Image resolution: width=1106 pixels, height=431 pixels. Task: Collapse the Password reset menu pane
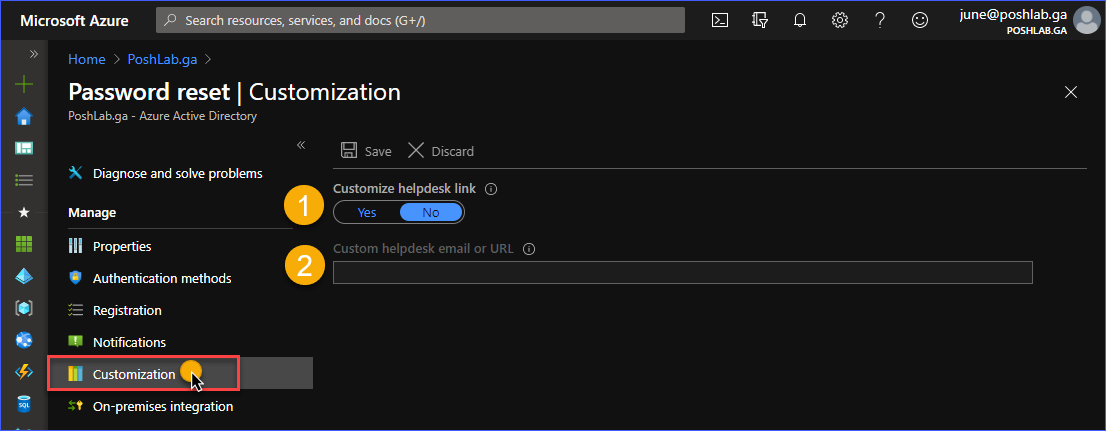click(300, 145)
